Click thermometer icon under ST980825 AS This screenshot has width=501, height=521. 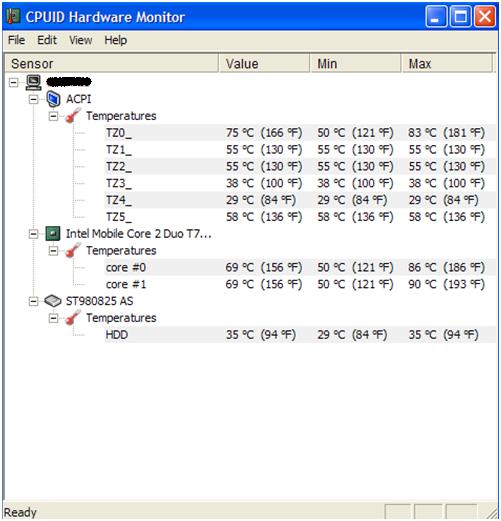click(73, 318)
